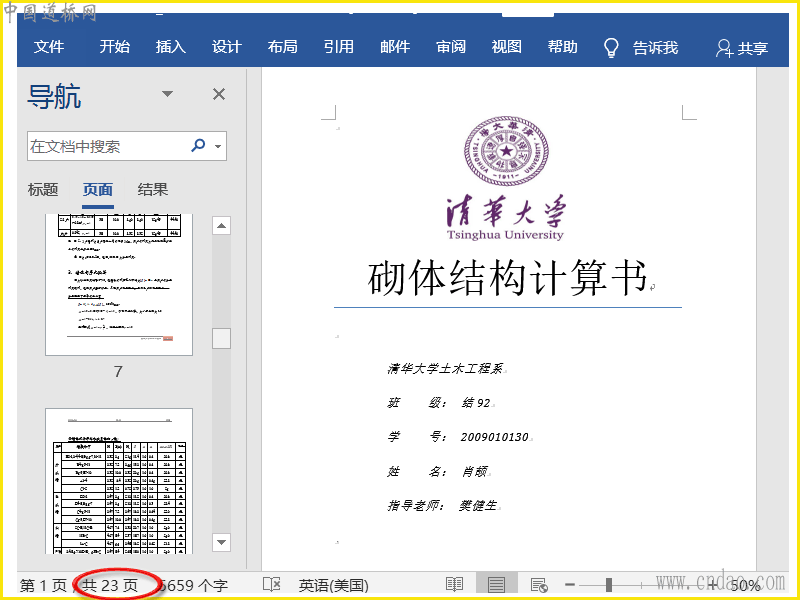The image size is (800, 600).
Task: Switch to Read Mode view icon
Action: tap(454, 584)
